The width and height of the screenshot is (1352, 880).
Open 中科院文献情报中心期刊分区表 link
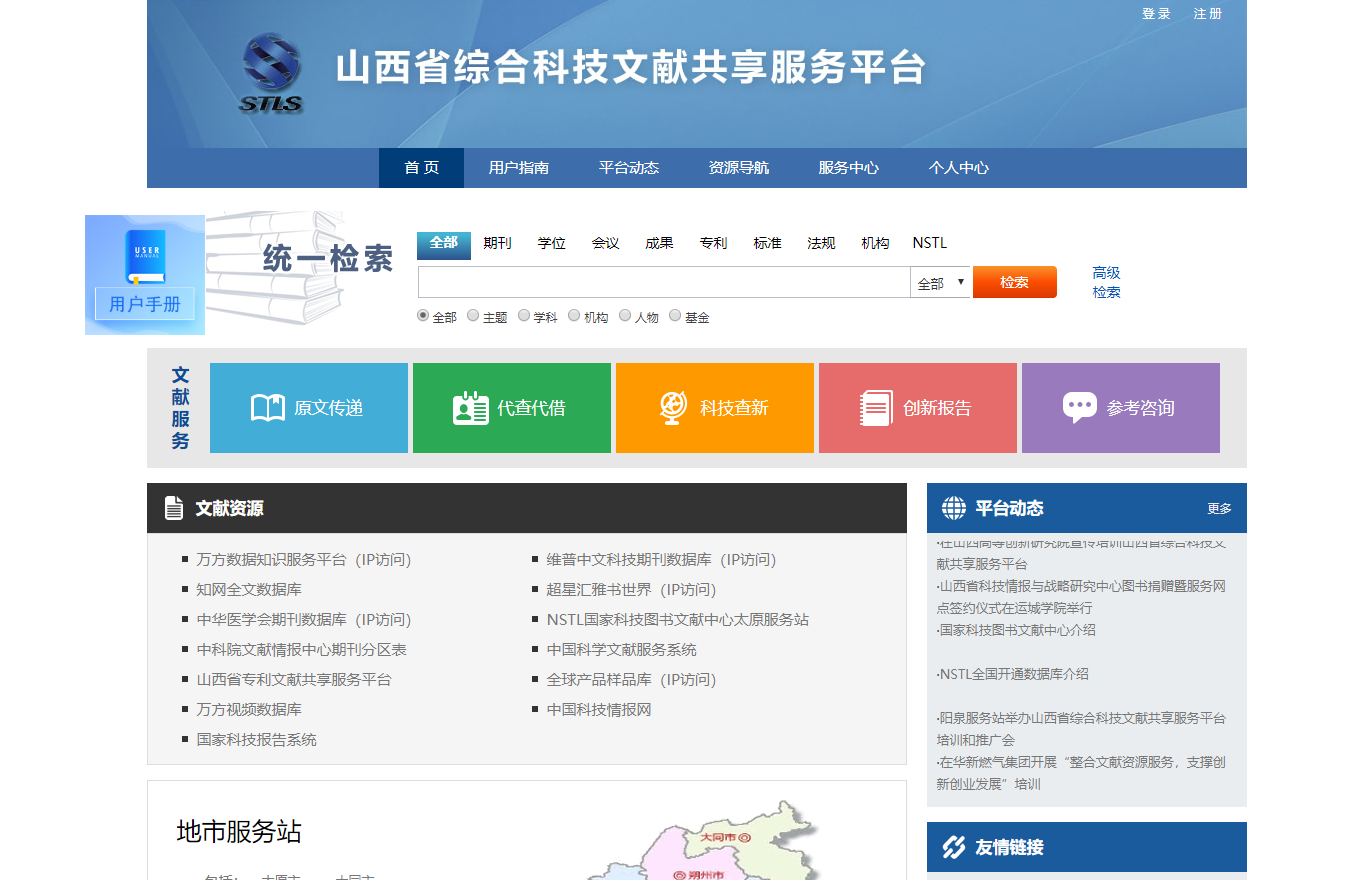coord(302,650)
